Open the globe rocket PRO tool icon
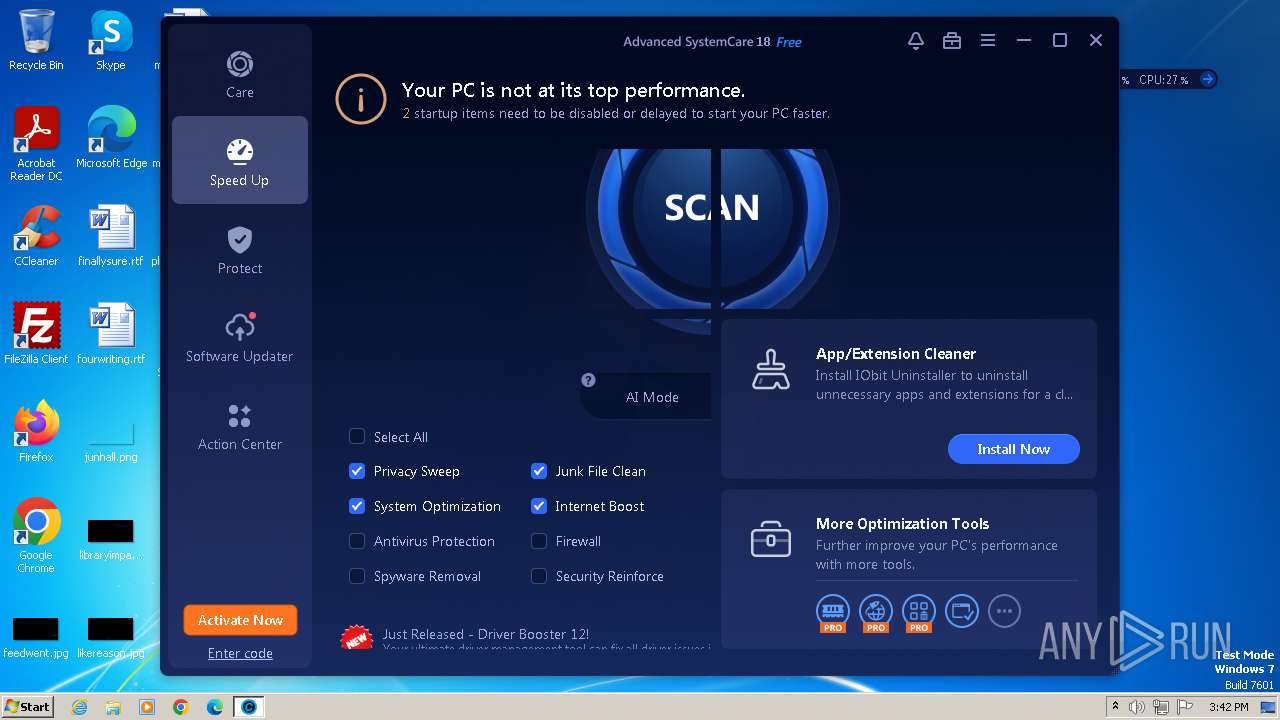The image size is (1280, 720). (x=876, y=611)
